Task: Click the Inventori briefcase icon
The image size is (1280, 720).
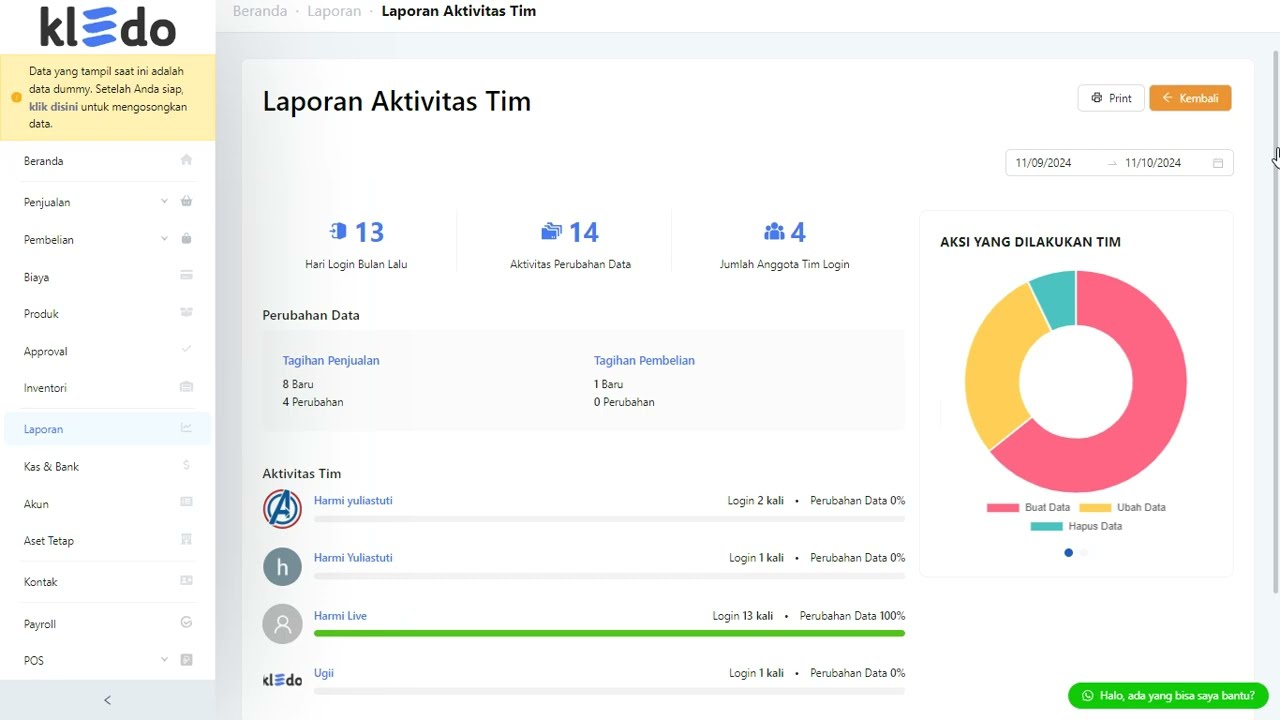Action: 186,387
